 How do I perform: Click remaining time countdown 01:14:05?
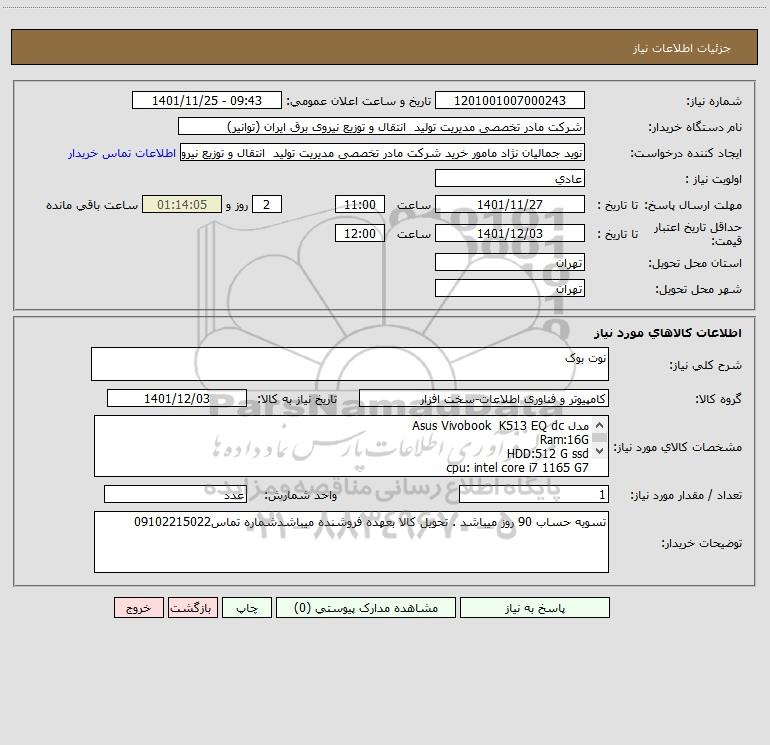pos(182,204)
